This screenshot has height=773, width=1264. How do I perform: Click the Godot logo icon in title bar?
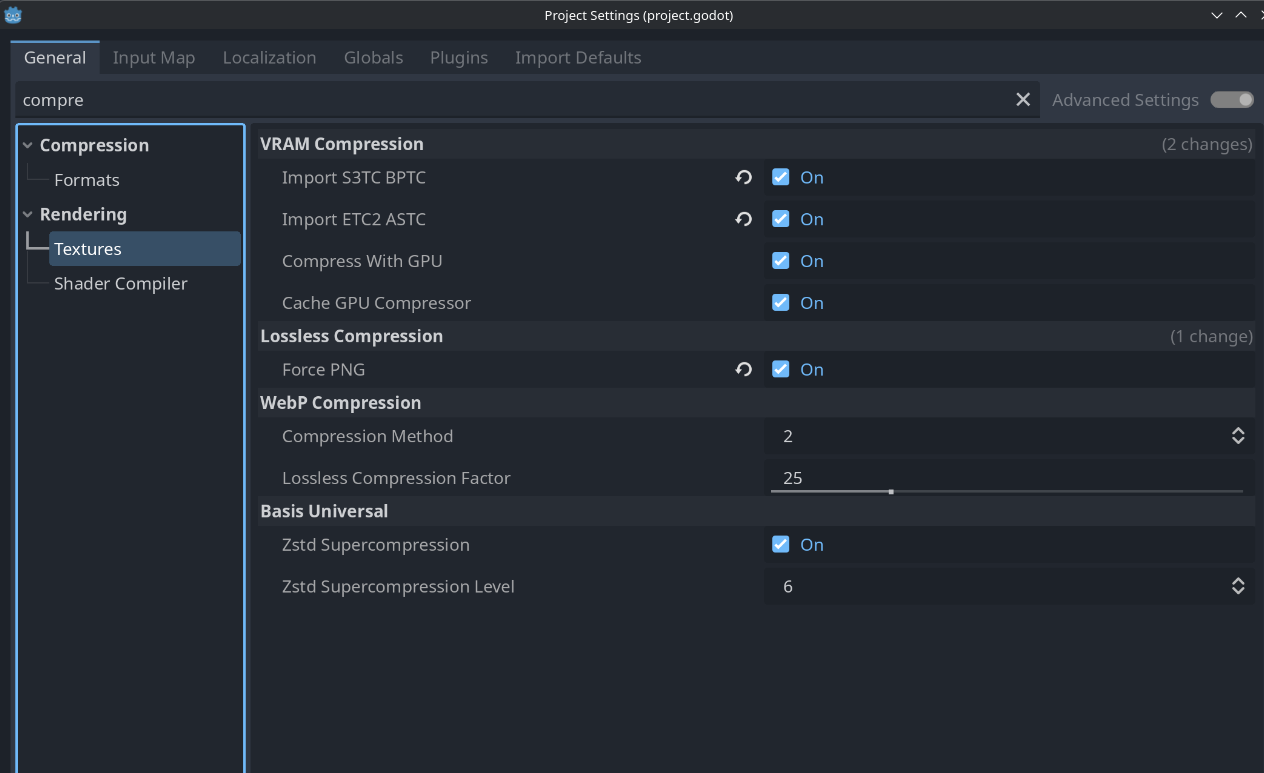(13, 15)
